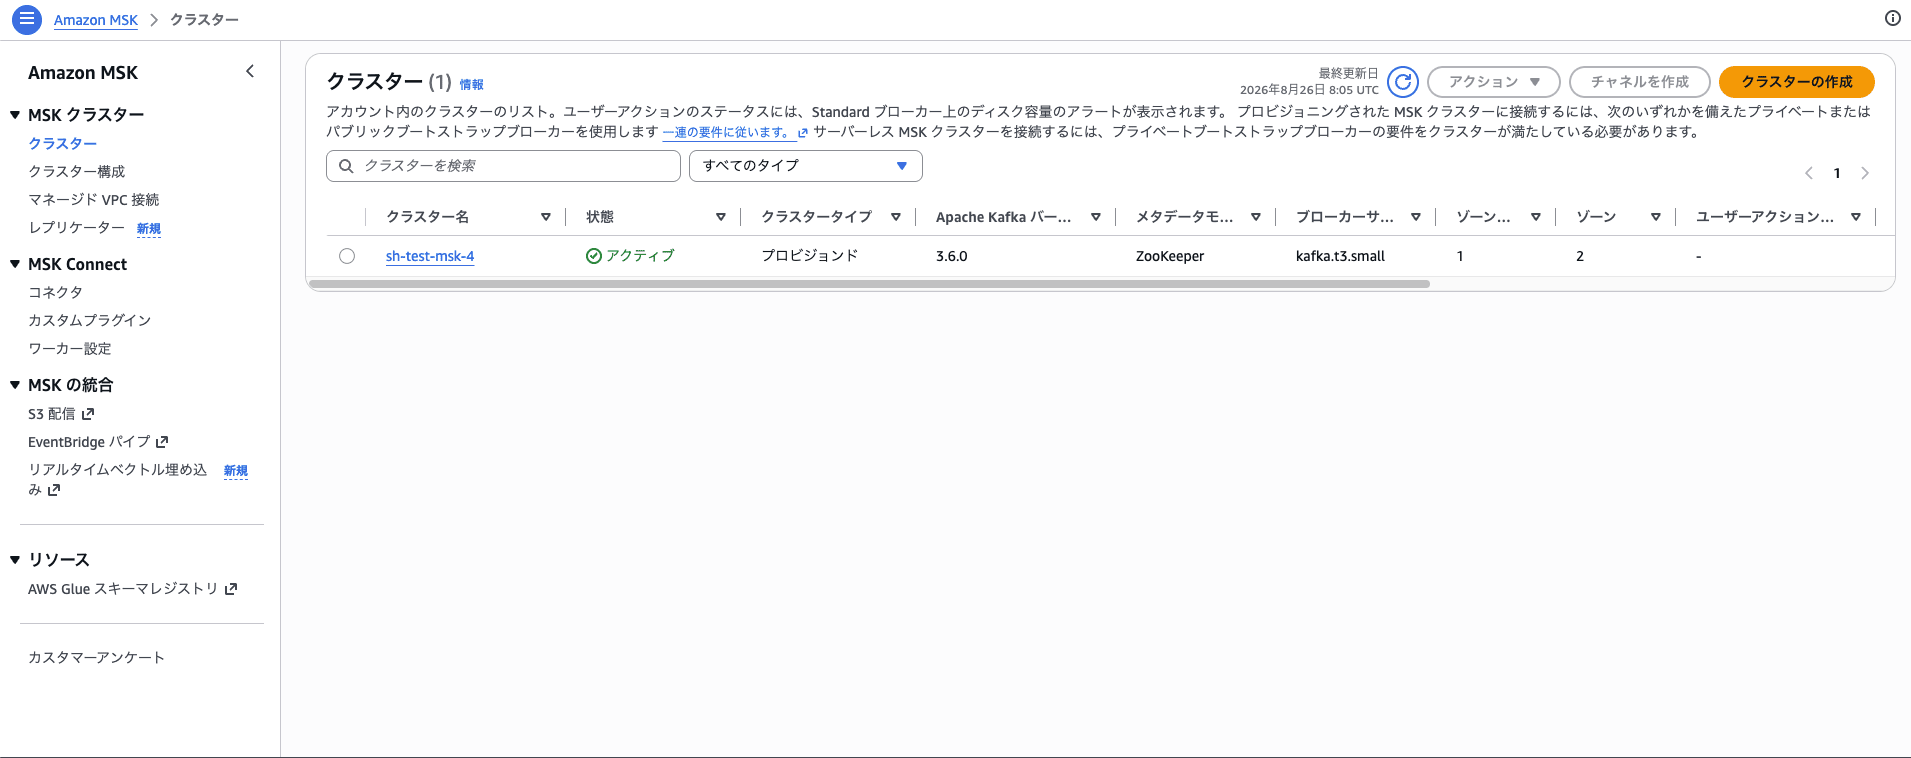The height and width of the screenshot is (758, 1911).
Task: Click the green active status check icon
Action: [x=594, y=256]
